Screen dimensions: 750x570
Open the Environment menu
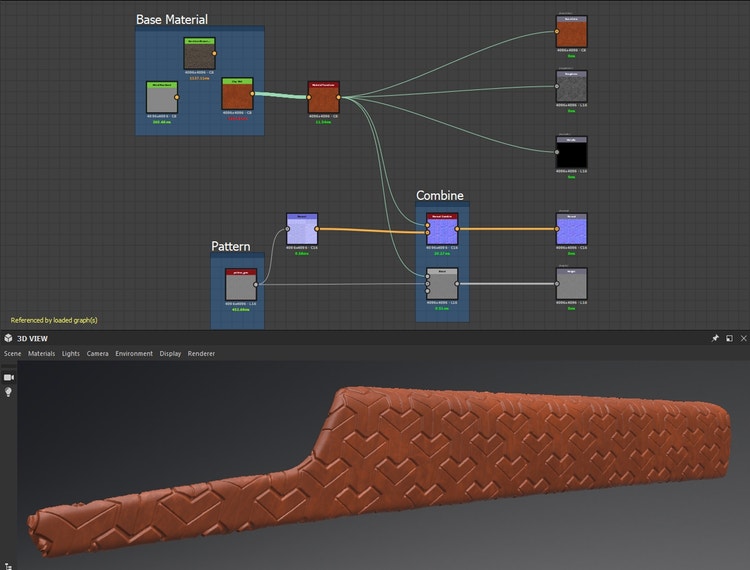tap(134, 353)
